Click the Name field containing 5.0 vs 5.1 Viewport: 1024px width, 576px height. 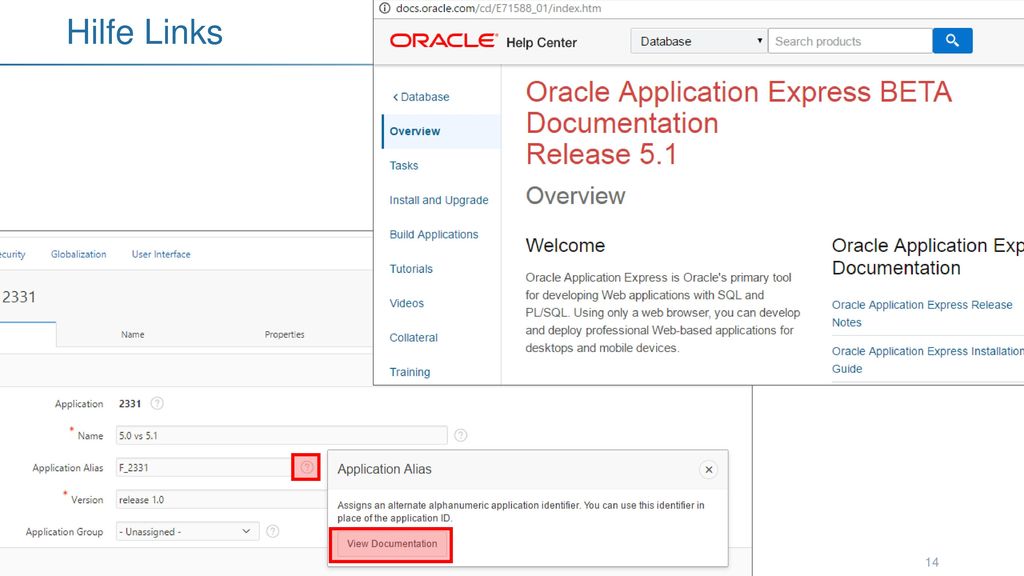(281, 436)
